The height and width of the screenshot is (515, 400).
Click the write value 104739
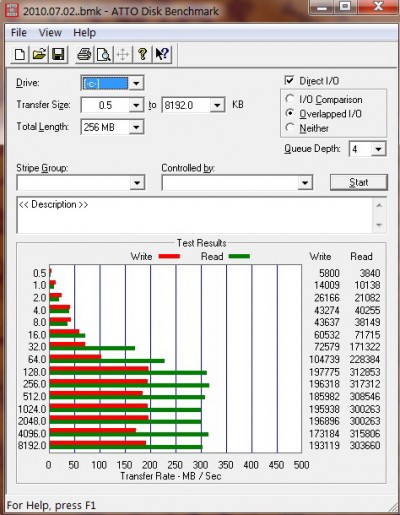[324, 359]
